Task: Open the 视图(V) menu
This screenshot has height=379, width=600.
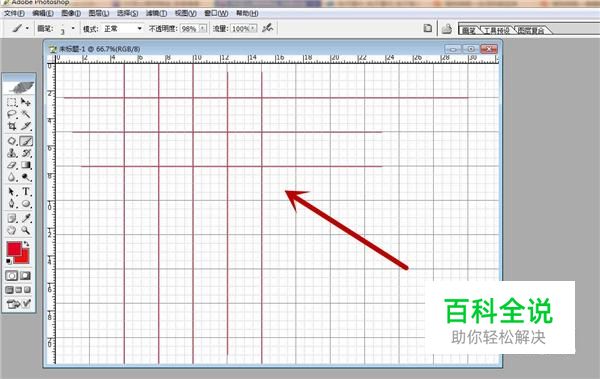Action: [186, 13]
